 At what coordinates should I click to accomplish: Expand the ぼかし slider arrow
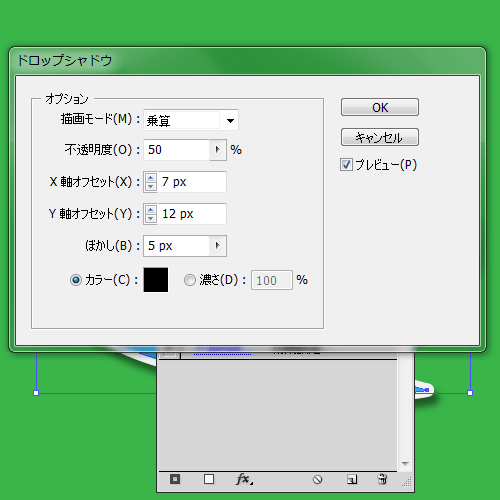click(x=218, y=246)
